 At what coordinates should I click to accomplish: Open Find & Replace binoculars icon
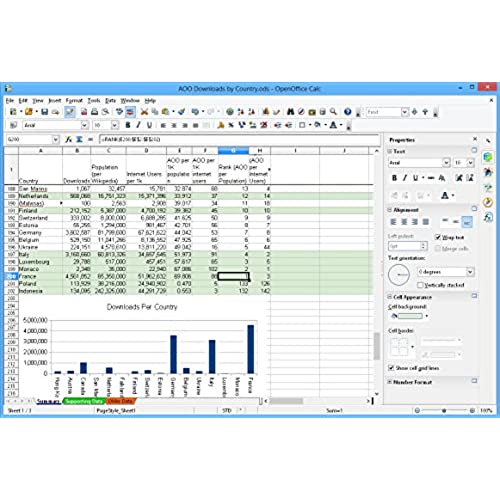pyautogui.click(x=290, y=112)
